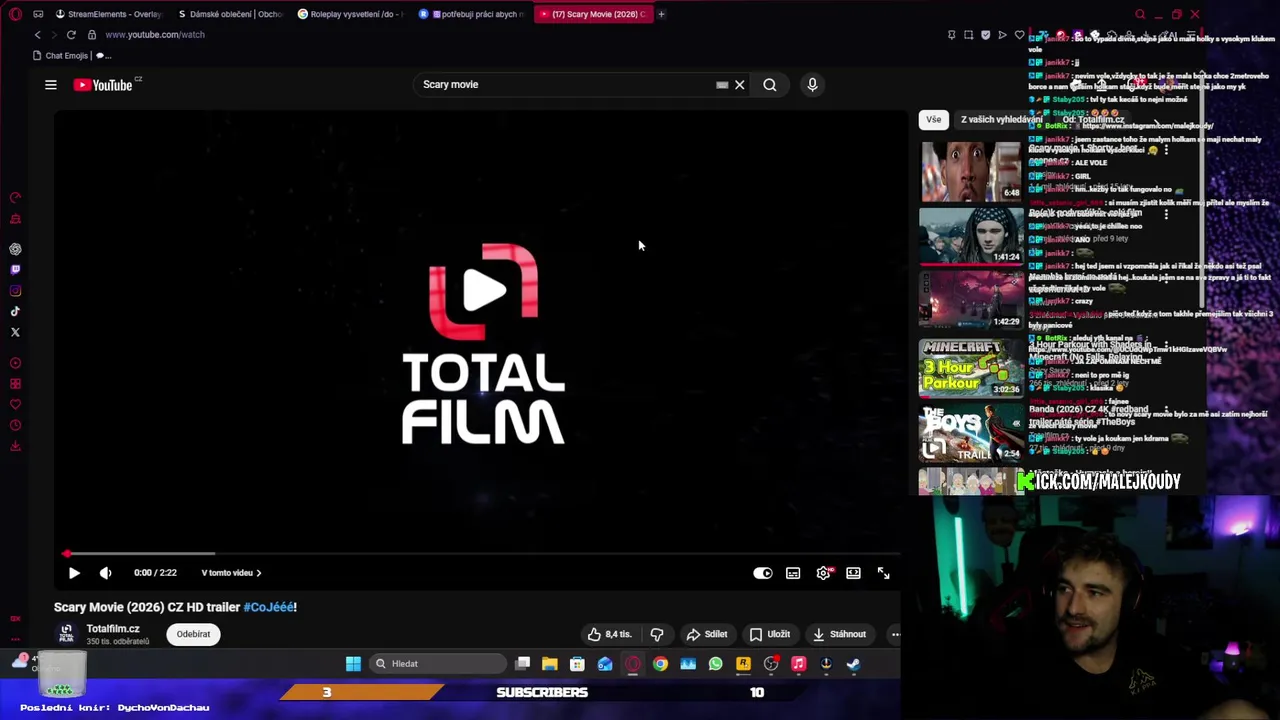Image resolution: width=1280 pixels, height=720 pixels.
Task: Reload the page with refresh icon
Action: tap(71, 35)
